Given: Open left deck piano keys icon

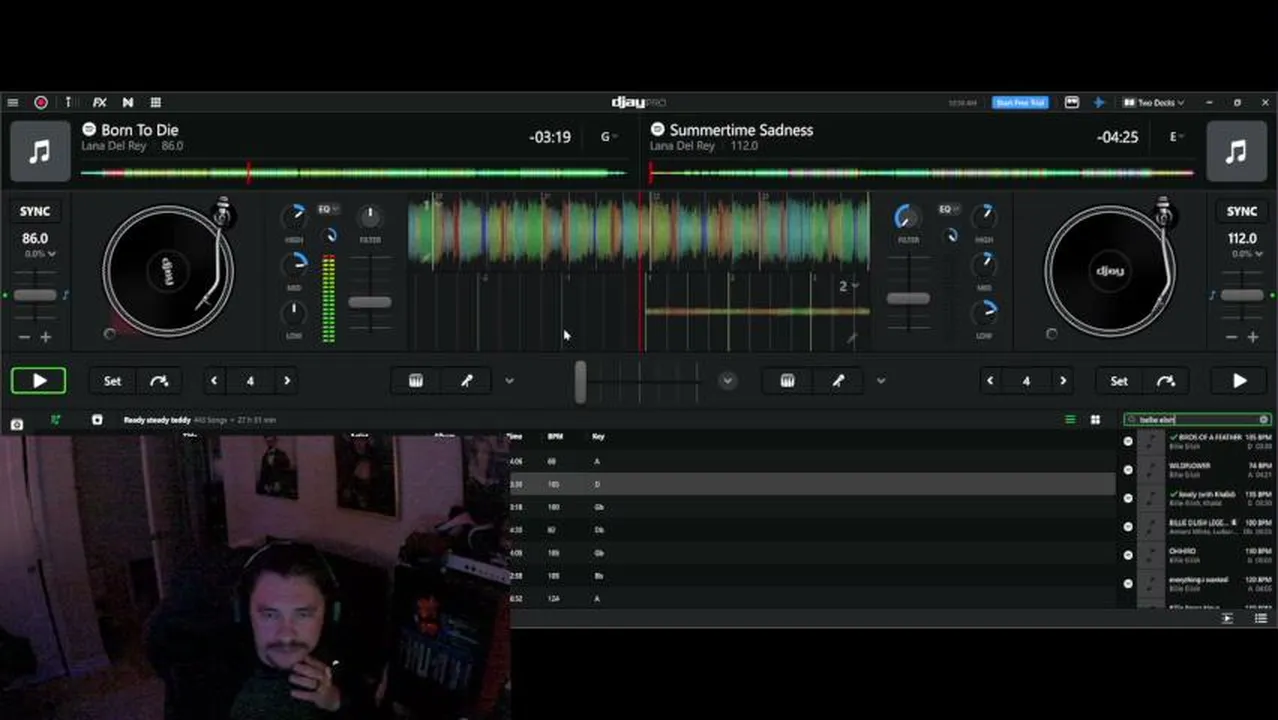Looking at the screenshot, I should point(416,380).
